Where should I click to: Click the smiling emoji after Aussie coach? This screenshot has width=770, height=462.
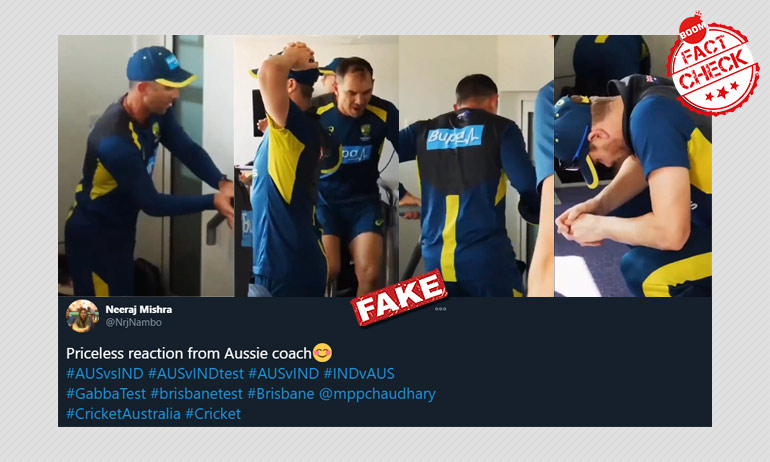tap(322, 353)
